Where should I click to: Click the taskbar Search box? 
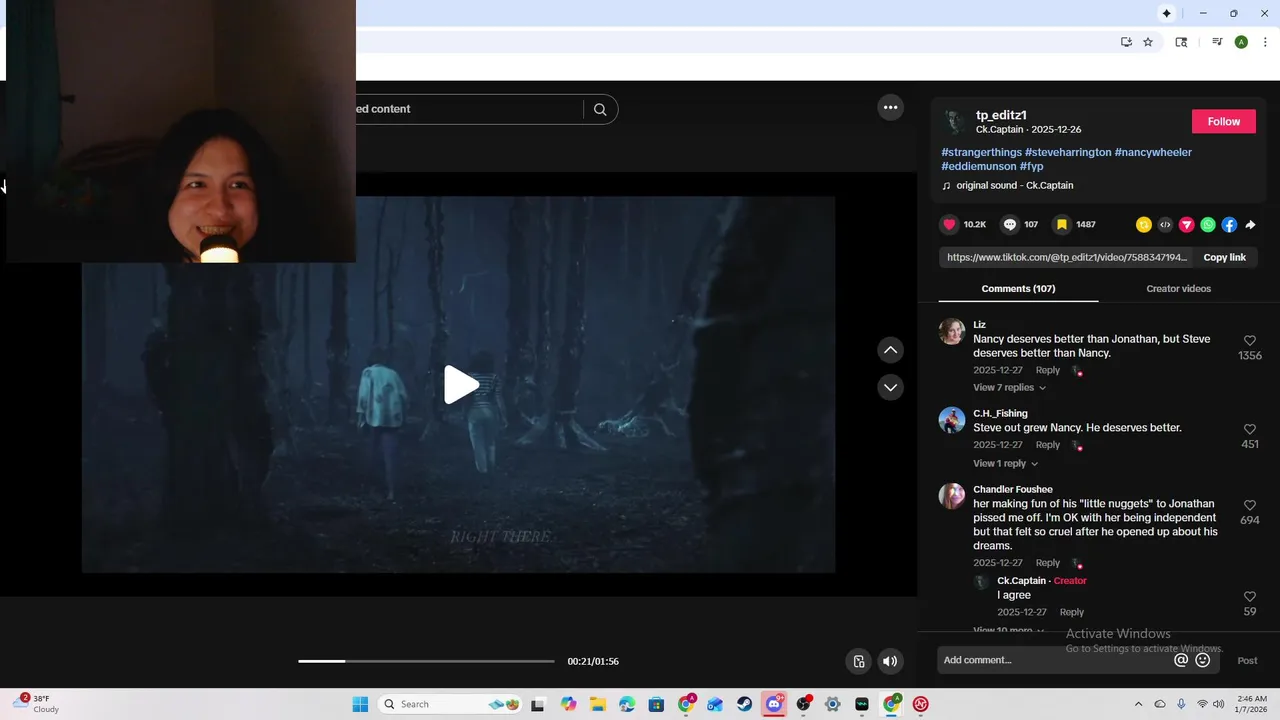click(451, 704)
